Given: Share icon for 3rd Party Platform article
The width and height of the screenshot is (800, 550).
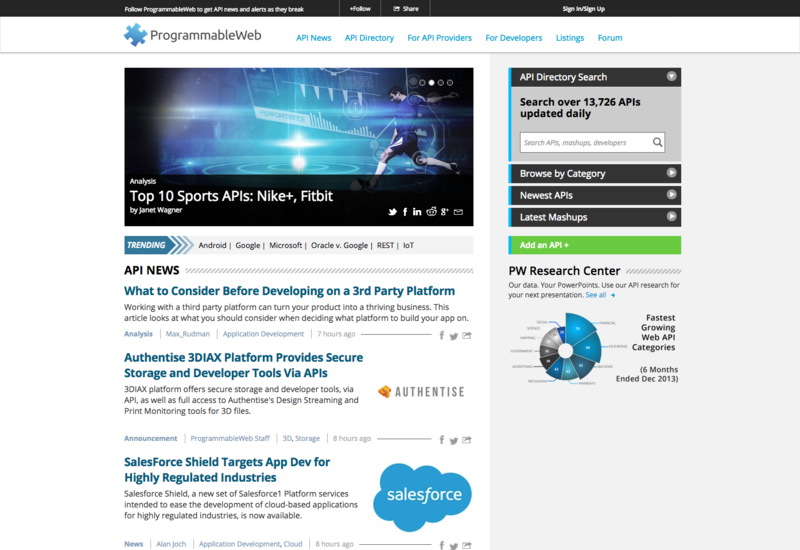Looking at the screenshot, I should pyautogui.click(x=467, y=336).
